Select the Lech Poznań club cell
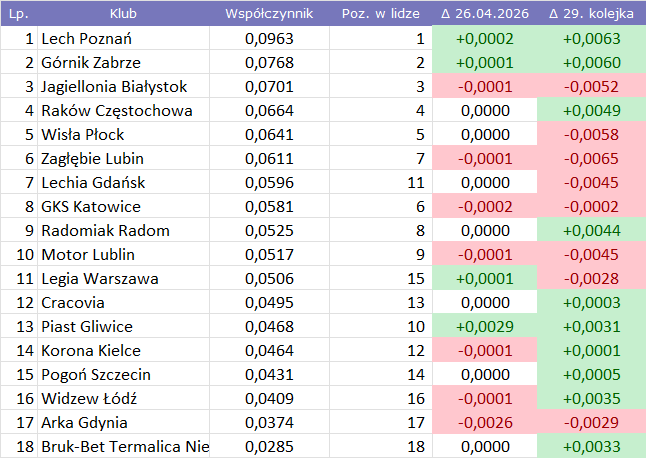 [x=123, y=39]
